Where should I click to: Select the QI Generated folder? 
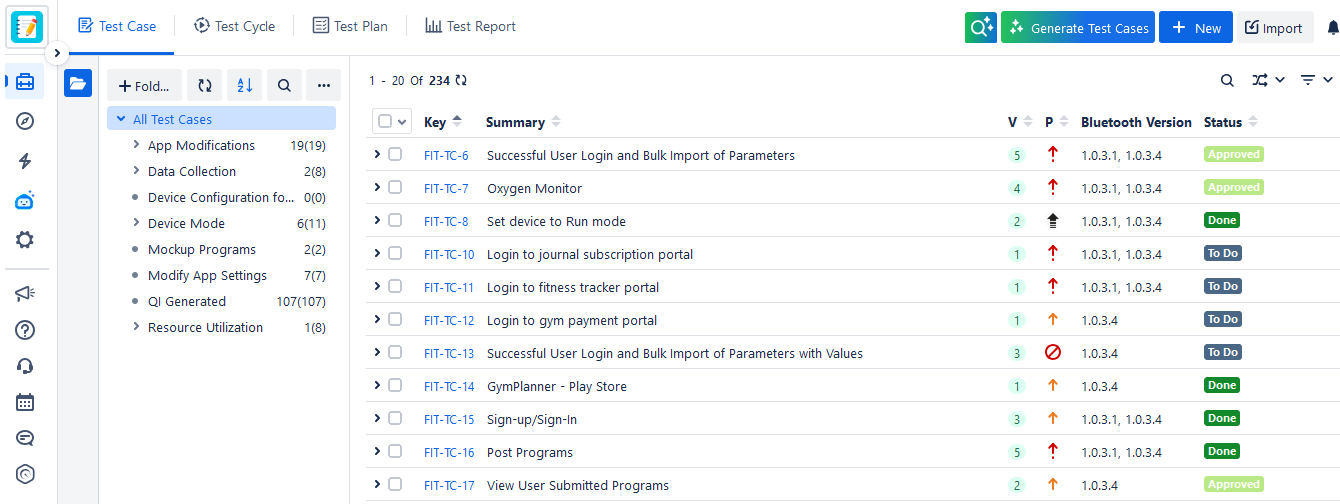click(x=187, y=301)
